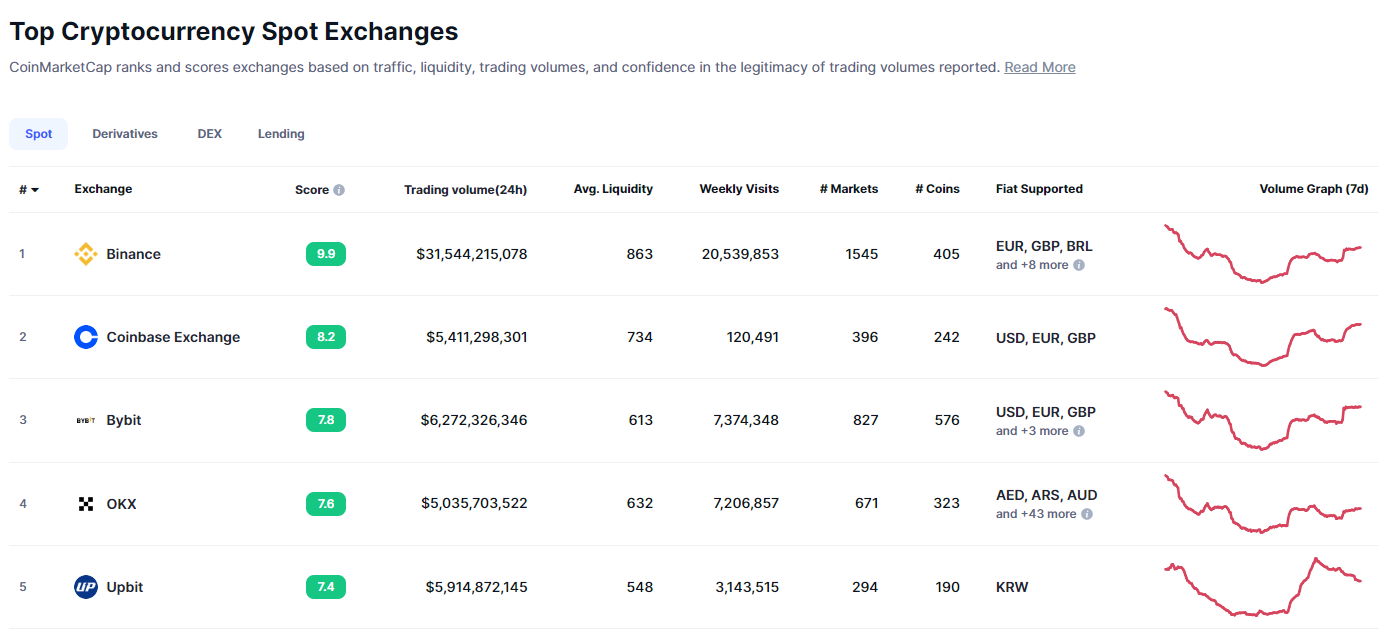The width and height of the screenshot is (1391, 636).
Task: Click info icon next to Bybit's +3 more
Action: tap(1079, 431)
